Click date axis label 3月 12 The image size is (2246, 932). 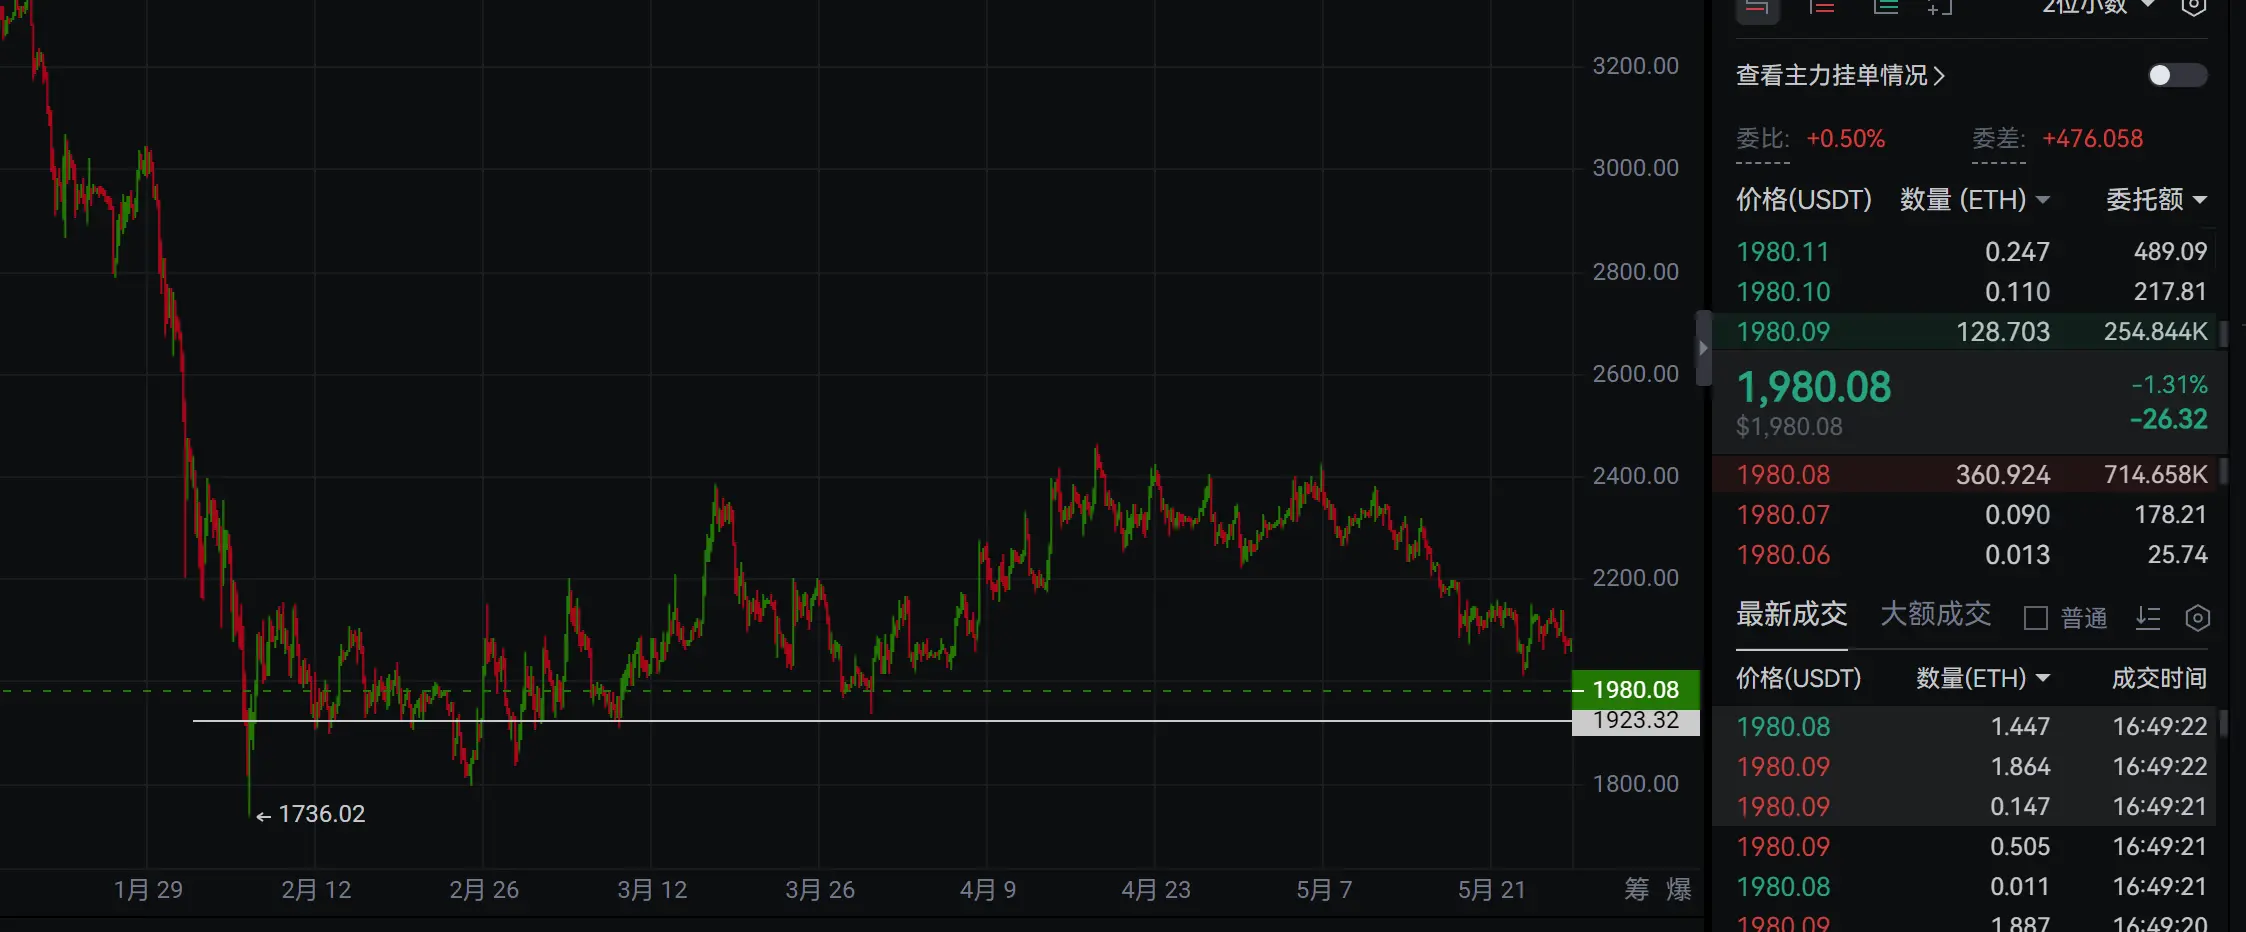click(652, 890)
